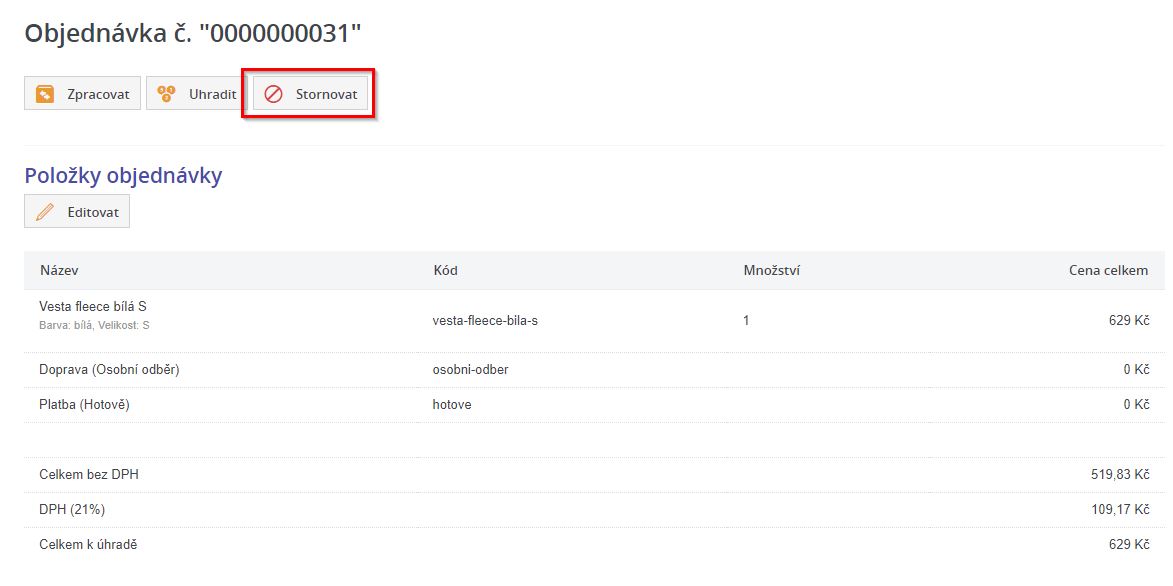Select the Platba (Hotově) row
The width and height of the screenshot is (1173, 586).
point(85,404)
